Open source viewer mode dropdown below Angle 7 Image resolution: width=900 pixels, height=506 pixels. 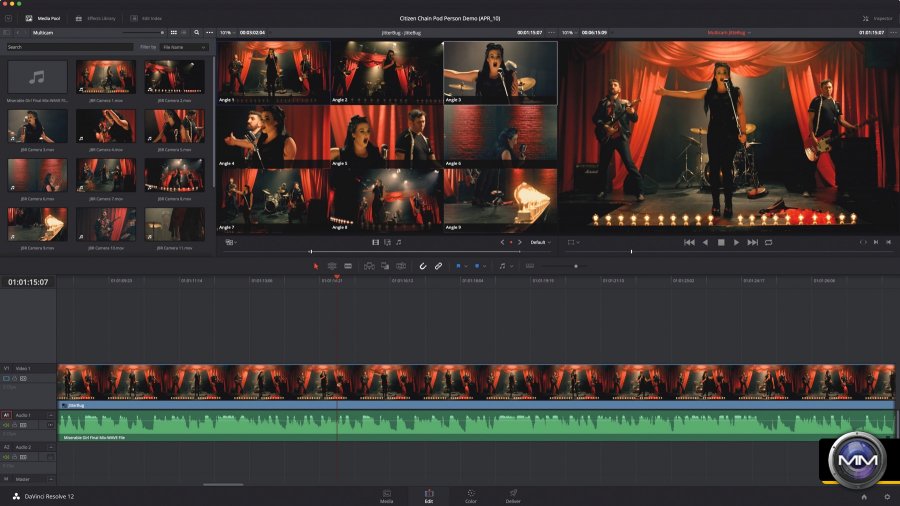(231, 243)
